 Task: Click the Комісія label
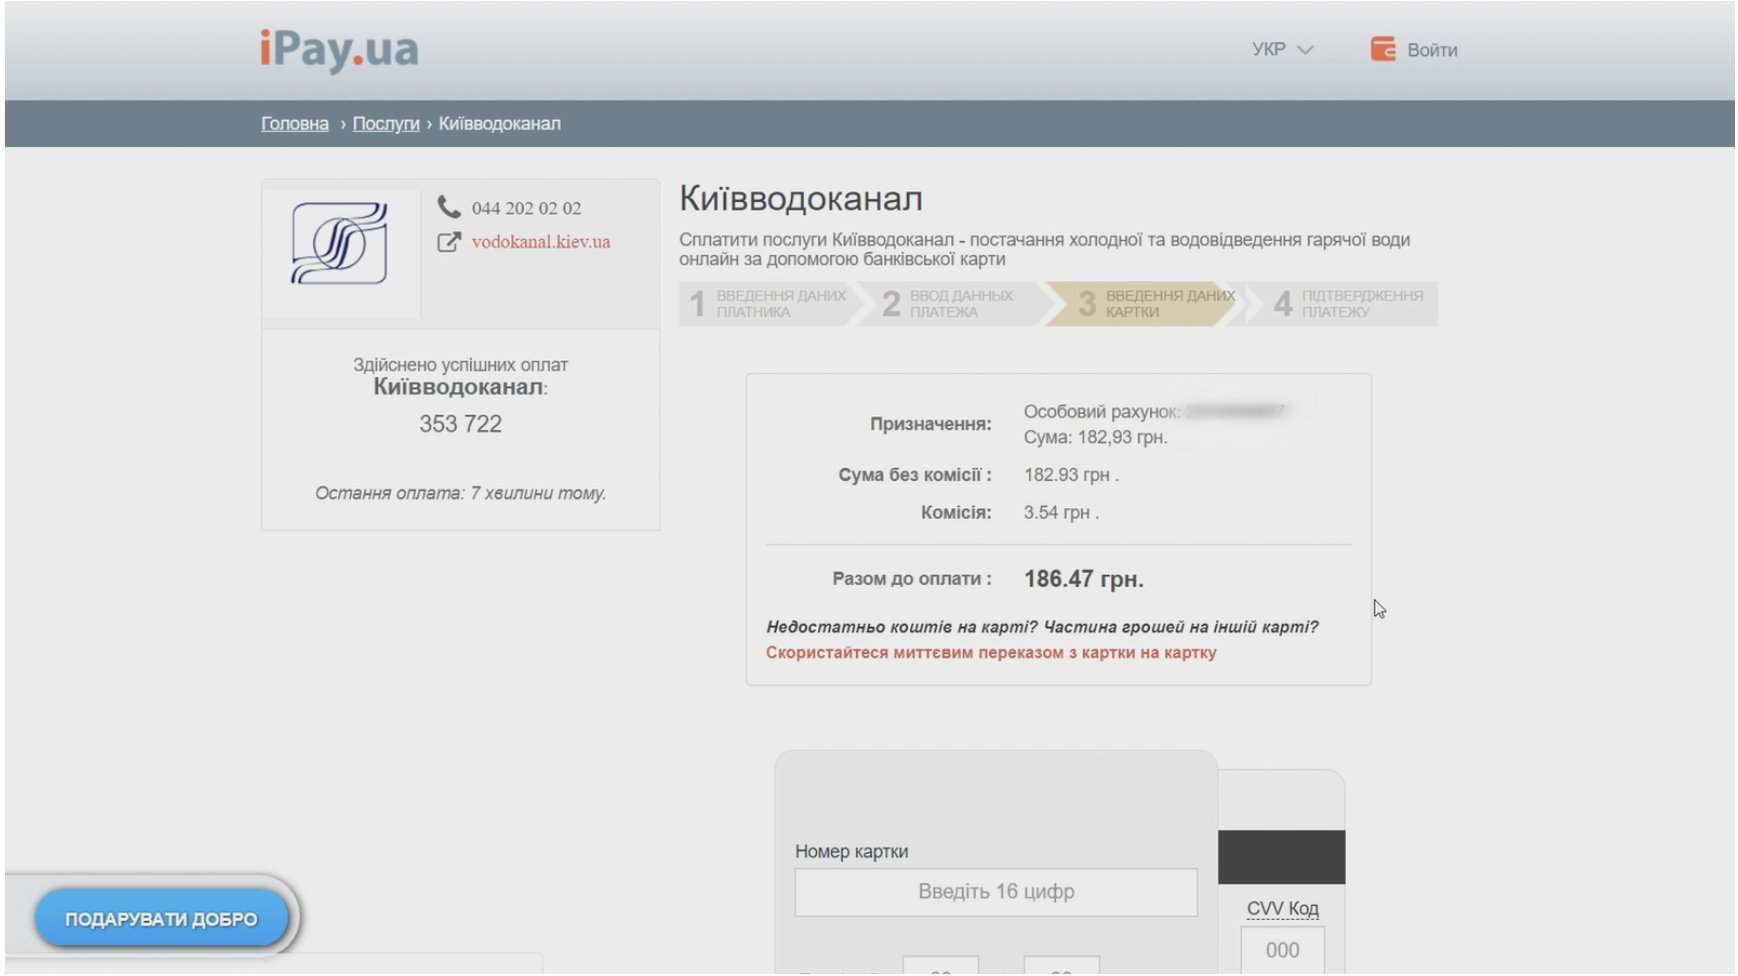click(956, 513)
